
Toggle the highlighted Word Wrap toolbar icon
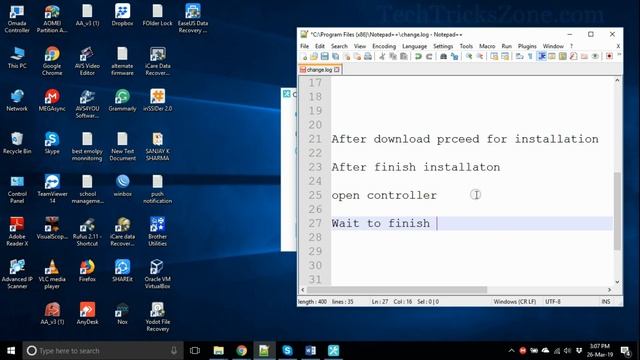(542, 57)
